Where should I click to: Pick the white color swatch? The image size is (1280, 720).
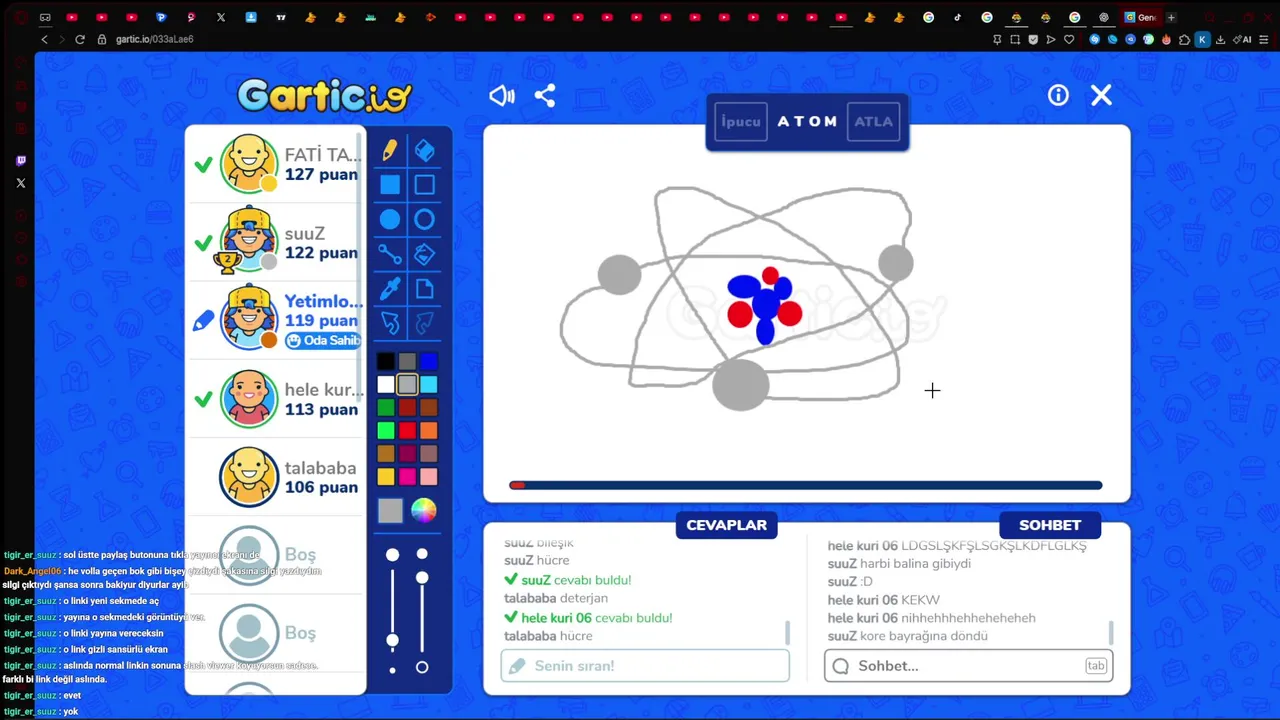point(386,385)
